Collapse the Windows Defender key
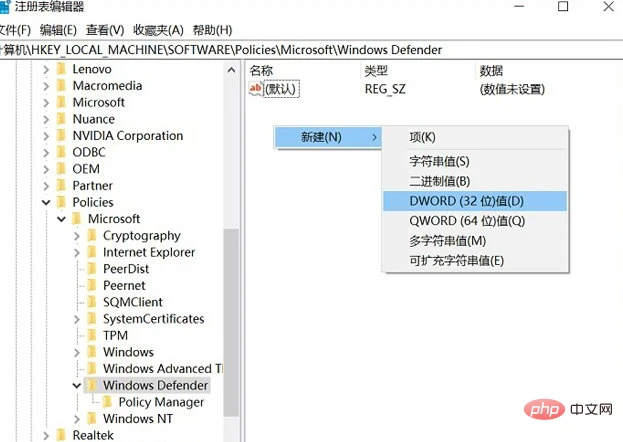Image resolution: width=623 pixels, height=442 pixels. click(77, 385)
